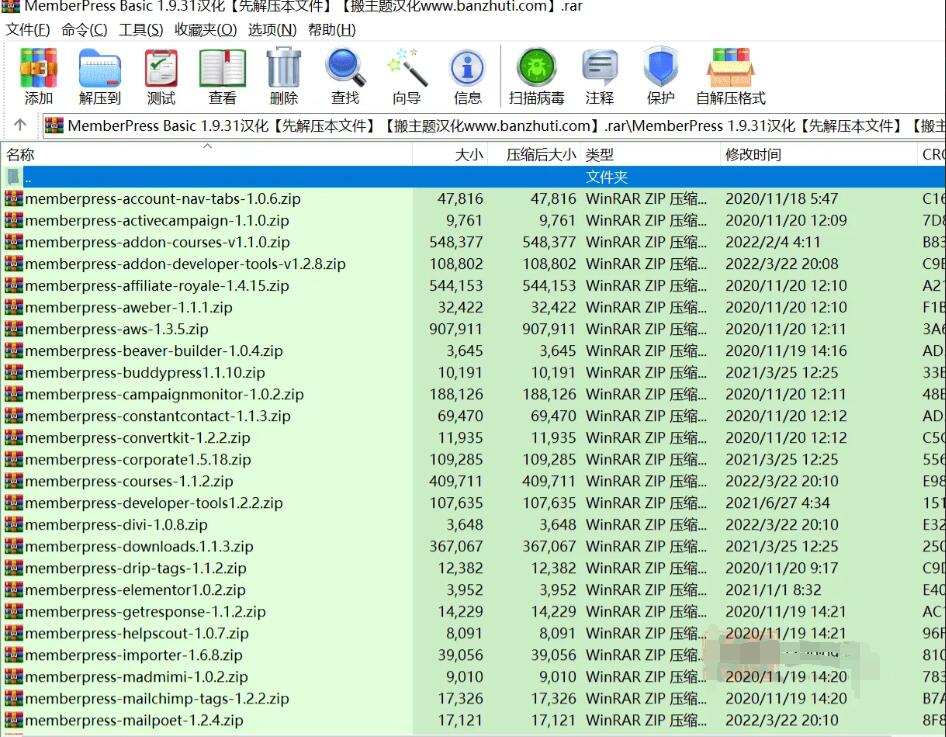Click date 2021/6/27 4:34

(777, 502)
